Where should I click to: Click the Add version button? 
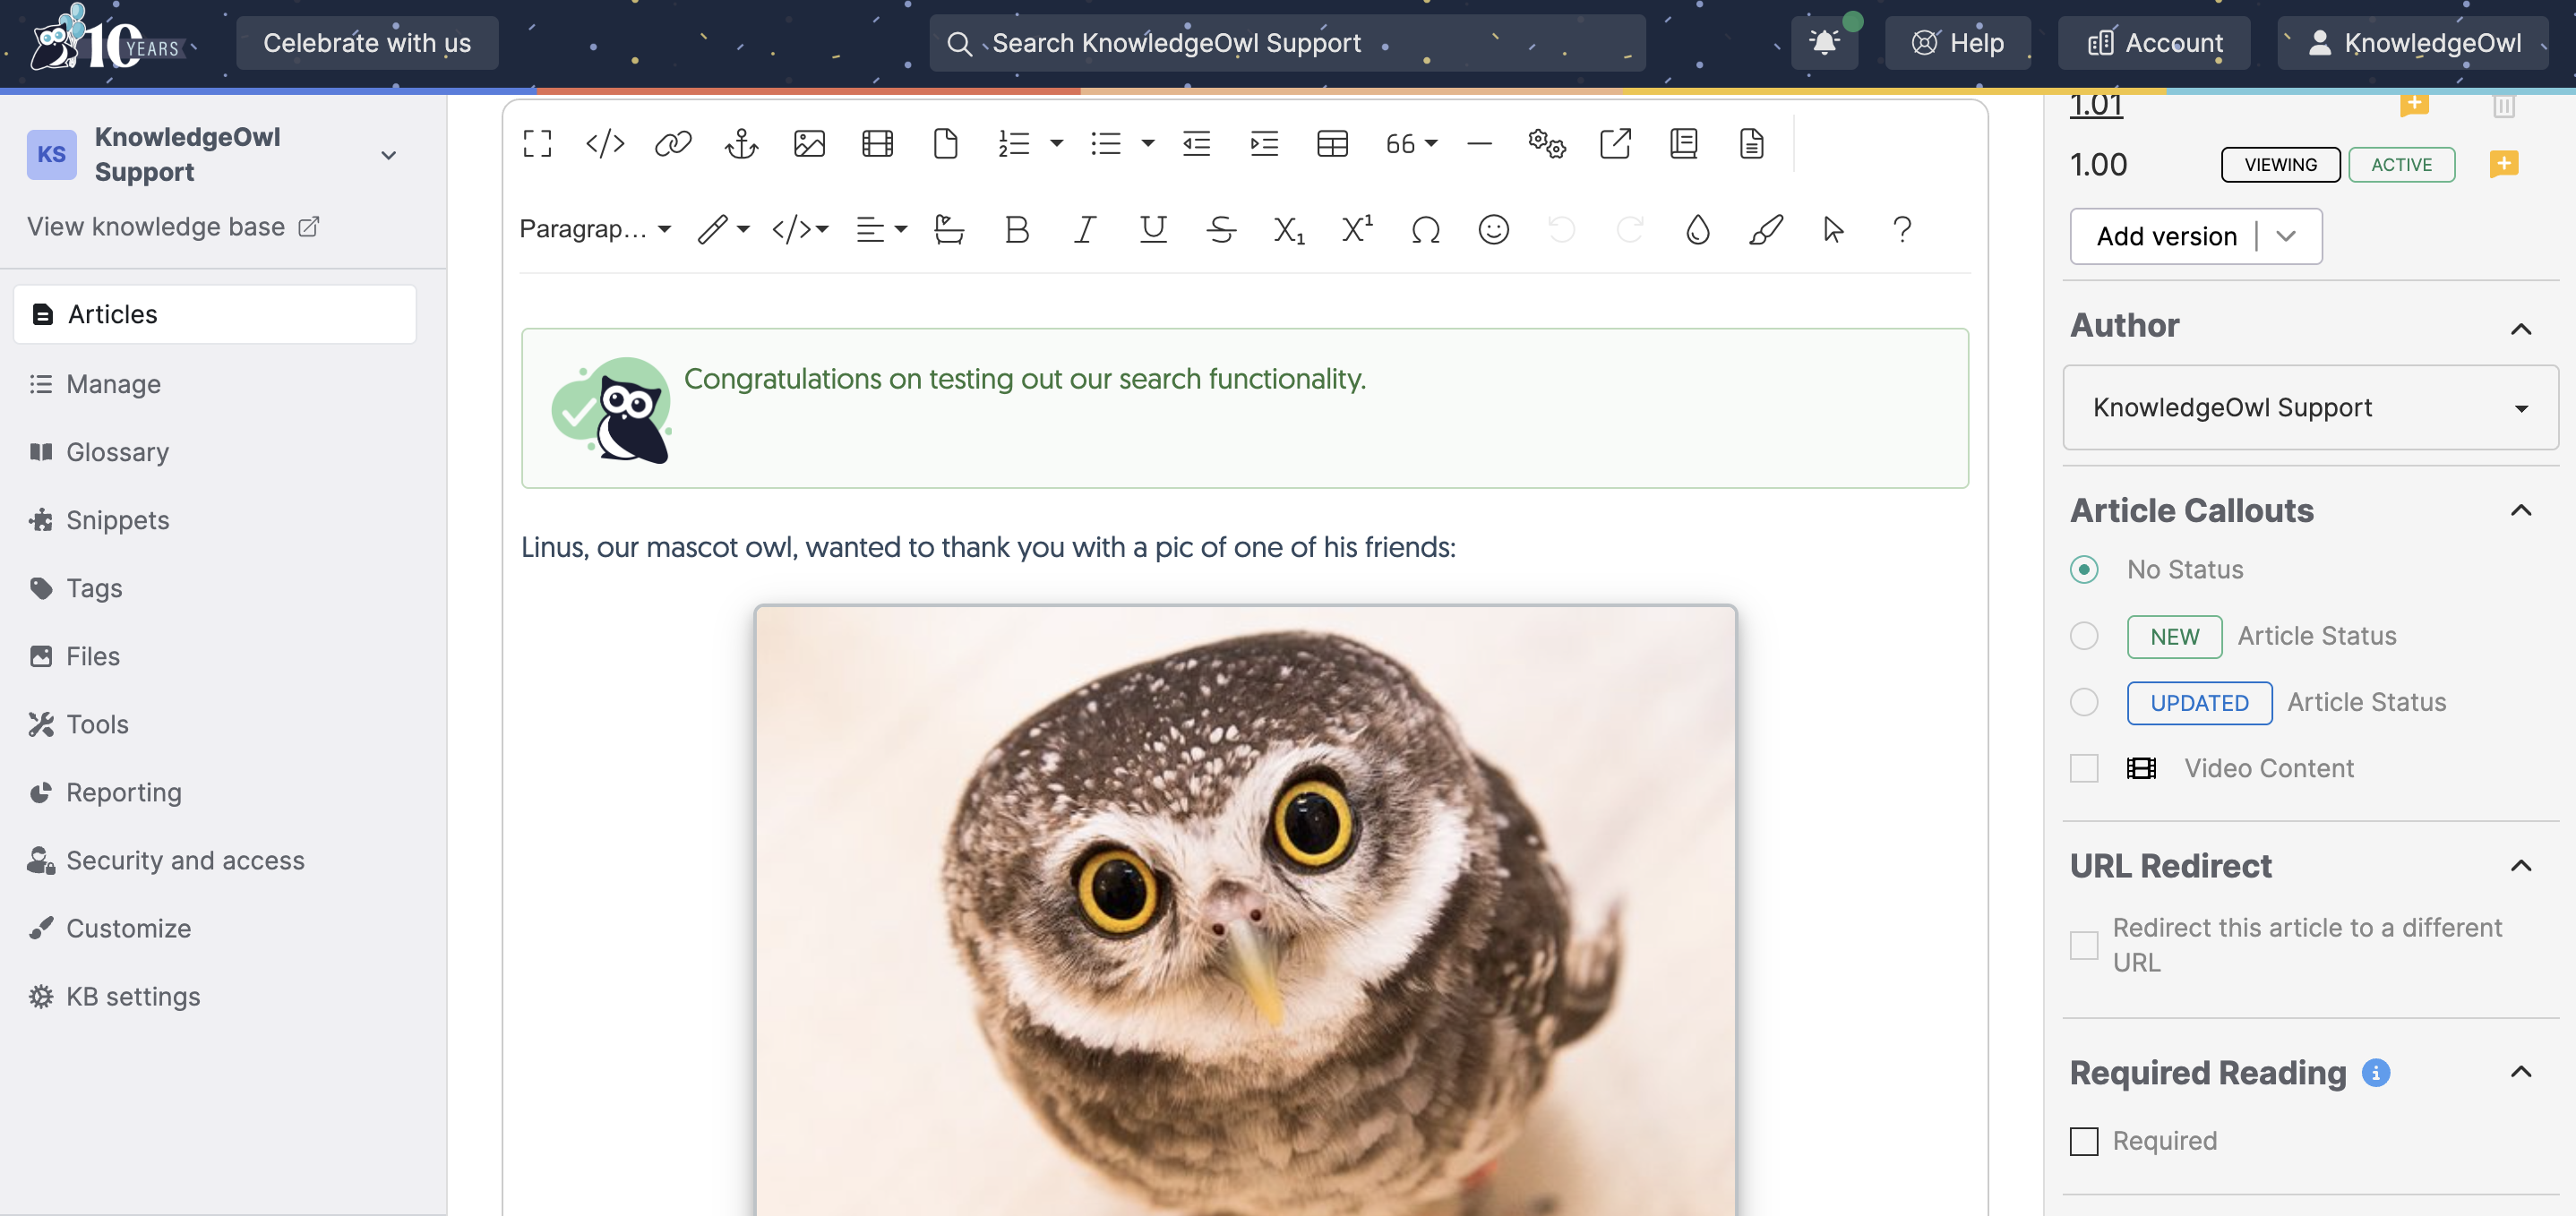coord(2166,236)
